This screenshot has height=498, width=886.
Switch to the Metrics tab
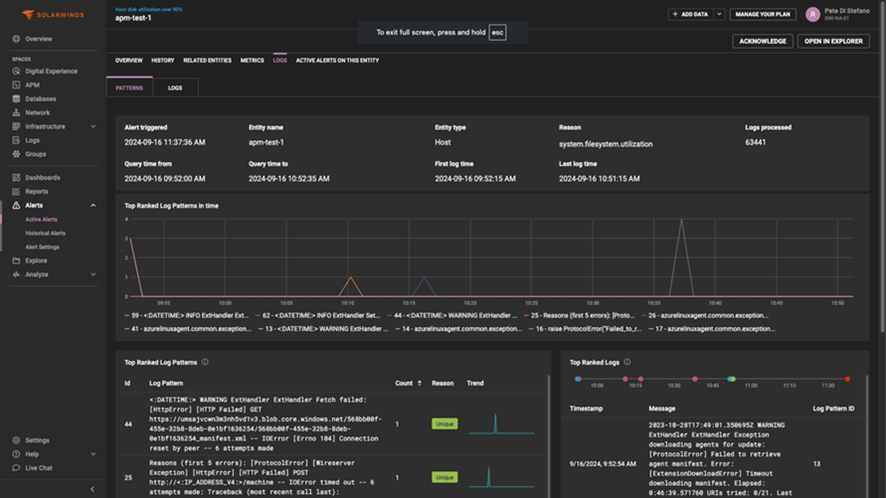(x=252, y=60)
